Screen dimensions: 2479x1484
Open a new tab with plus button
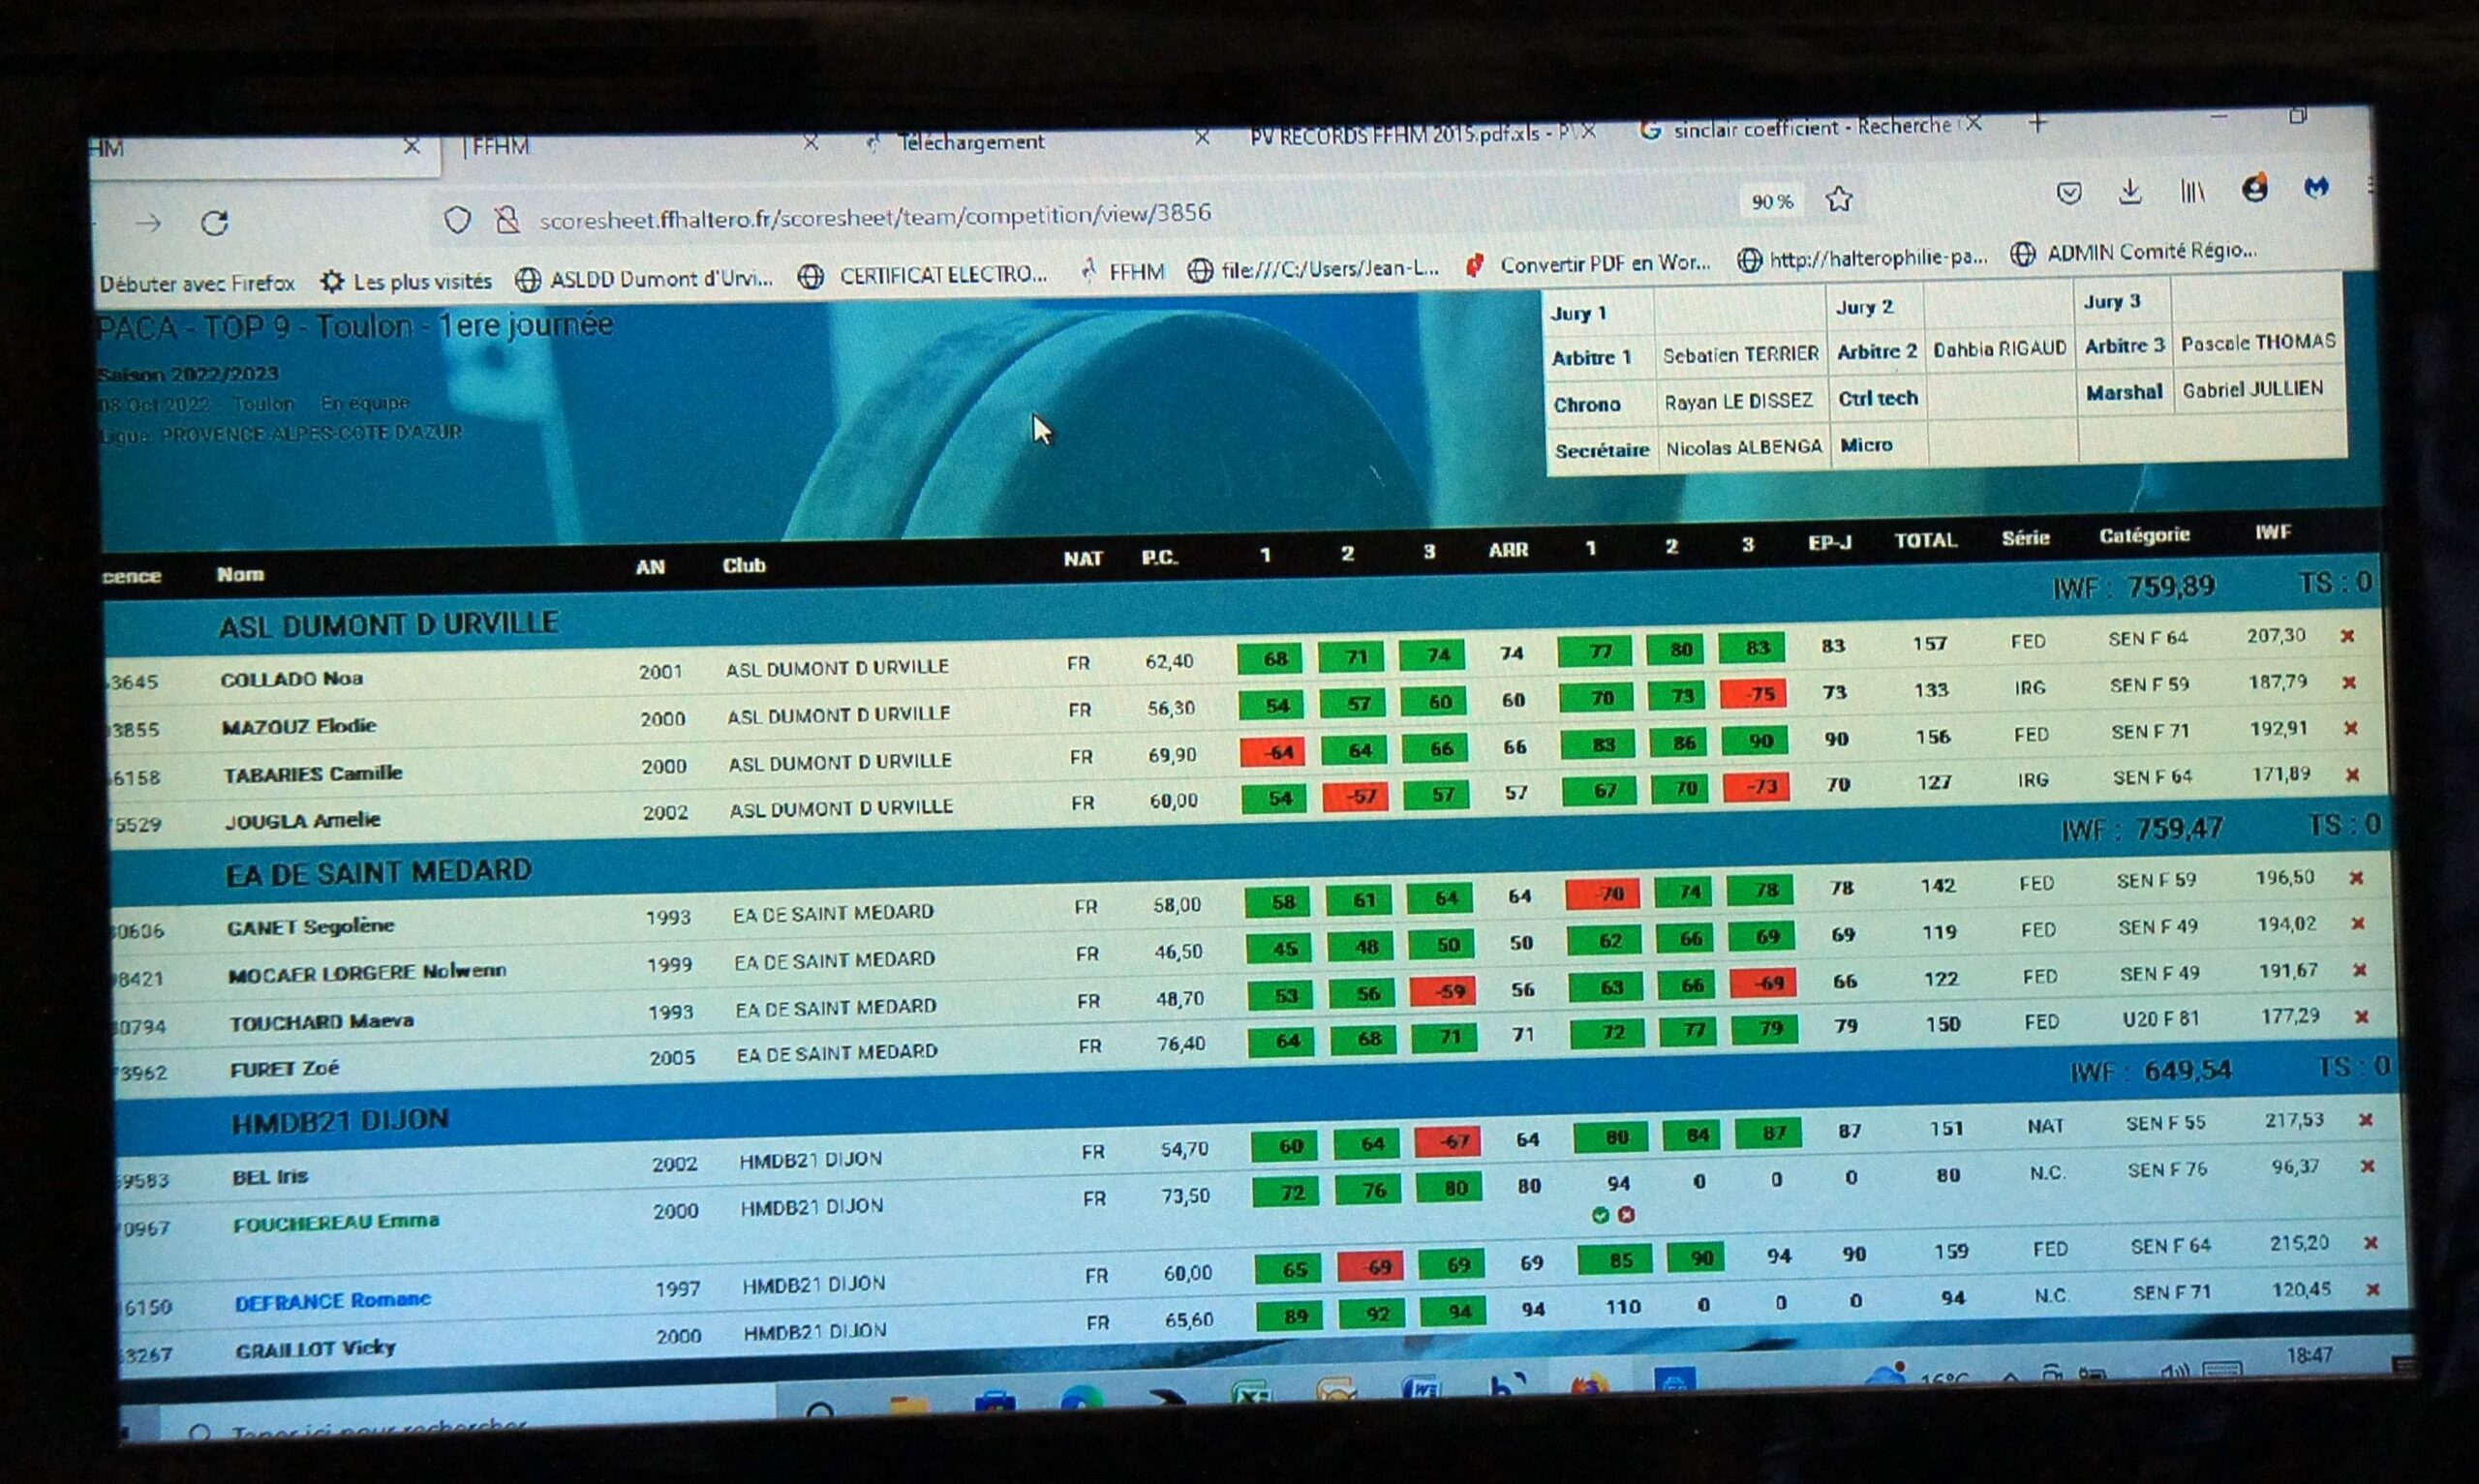click(x=2038, y=124)
